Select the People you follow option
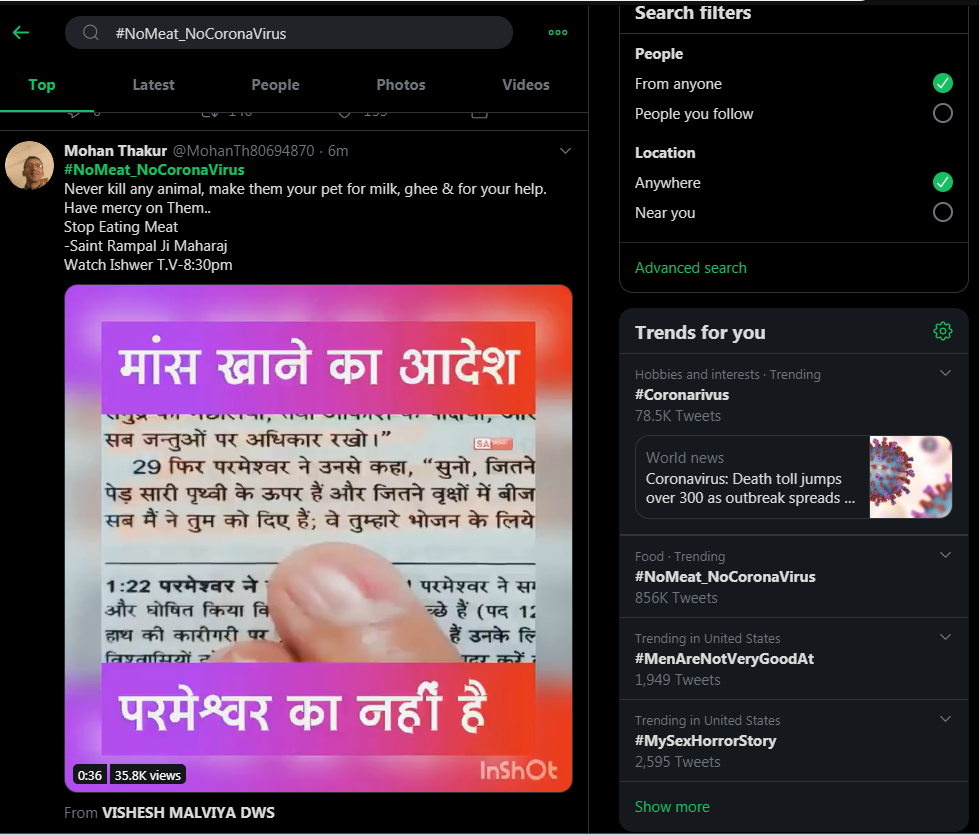This screenshot has height=835, width=979. coord(942,113)
